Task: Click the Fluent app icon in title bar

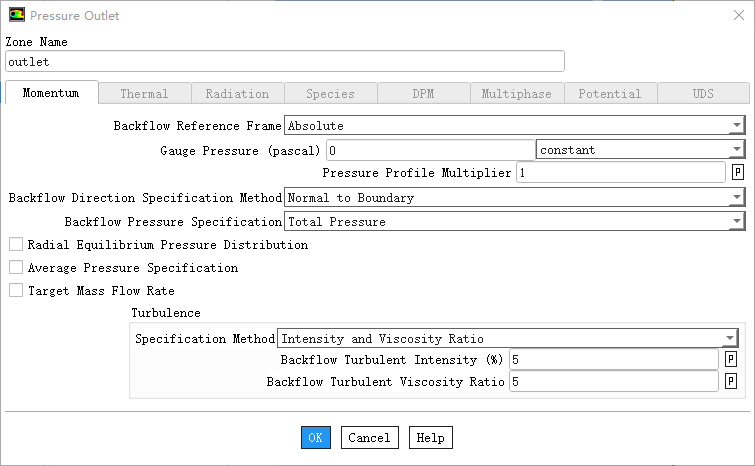Action: (17, 15)
